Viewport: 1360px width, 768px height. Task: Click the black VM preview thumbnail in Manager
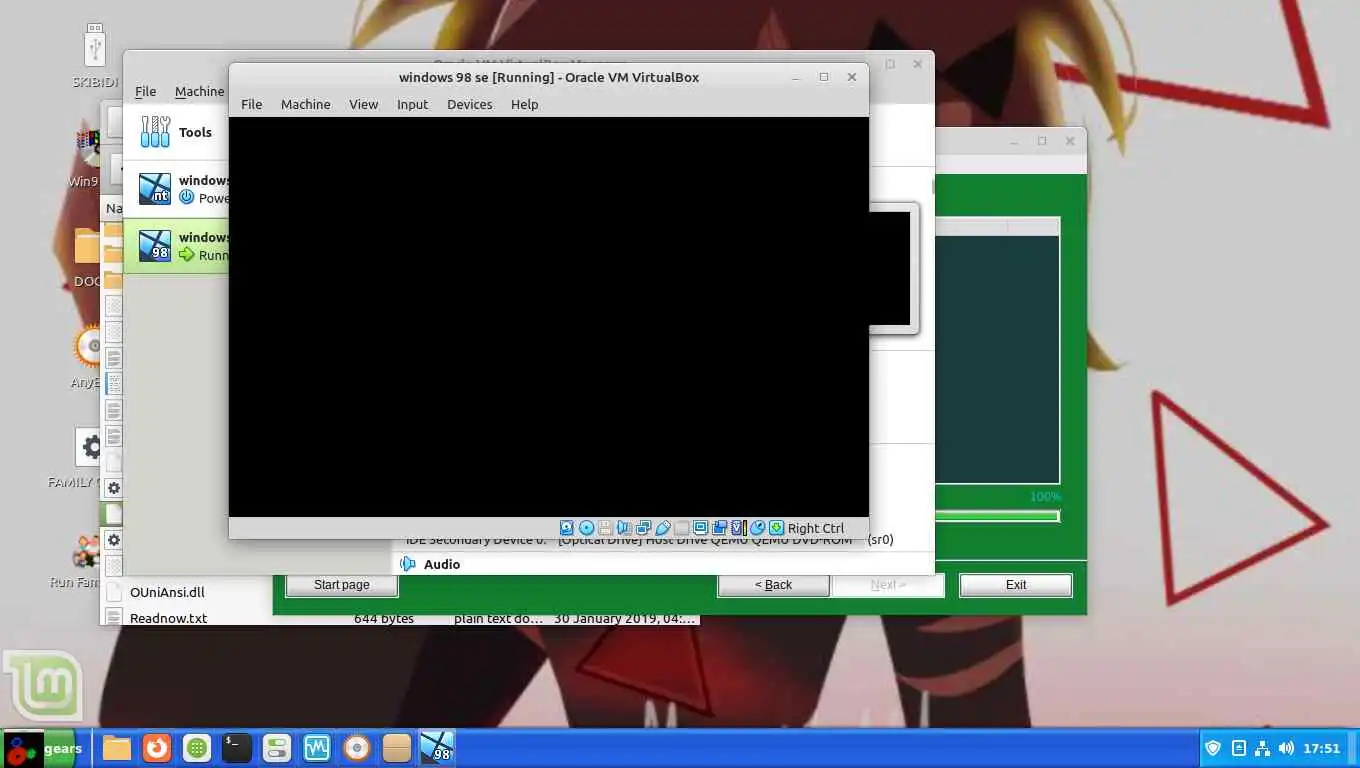pos(890,268)
